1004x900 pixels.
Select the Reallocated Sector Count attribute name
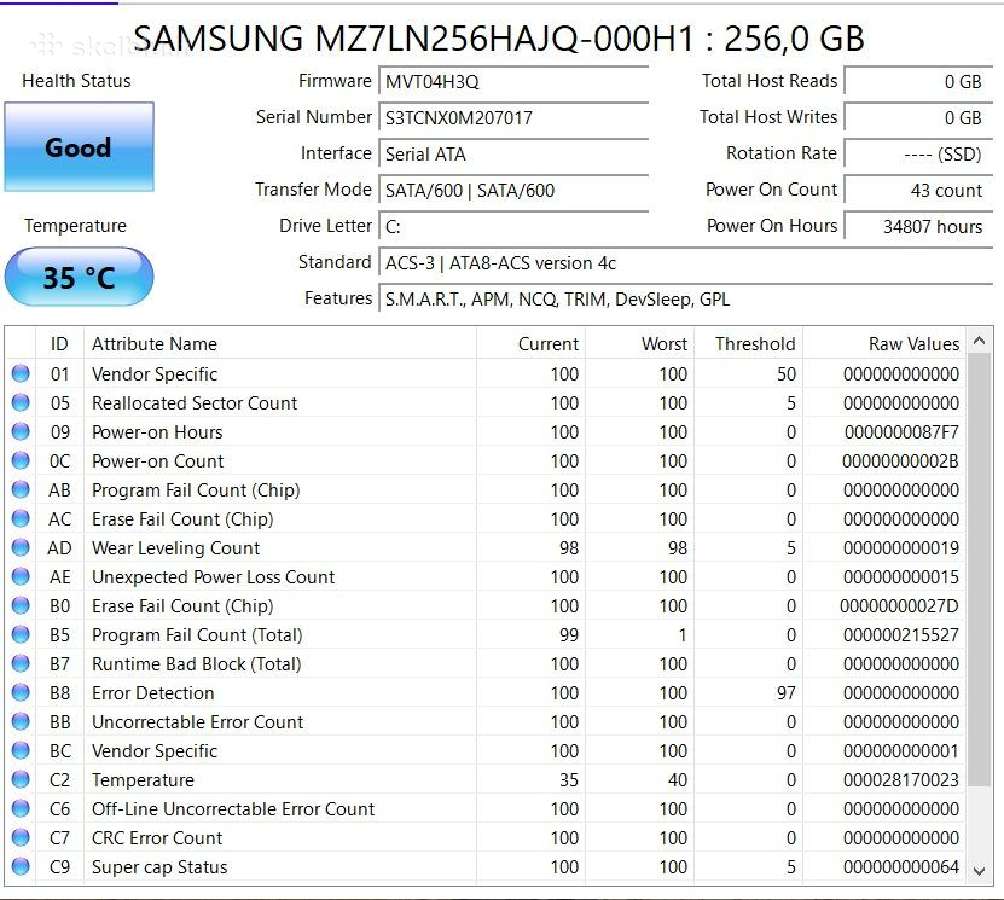coord(195,403)
